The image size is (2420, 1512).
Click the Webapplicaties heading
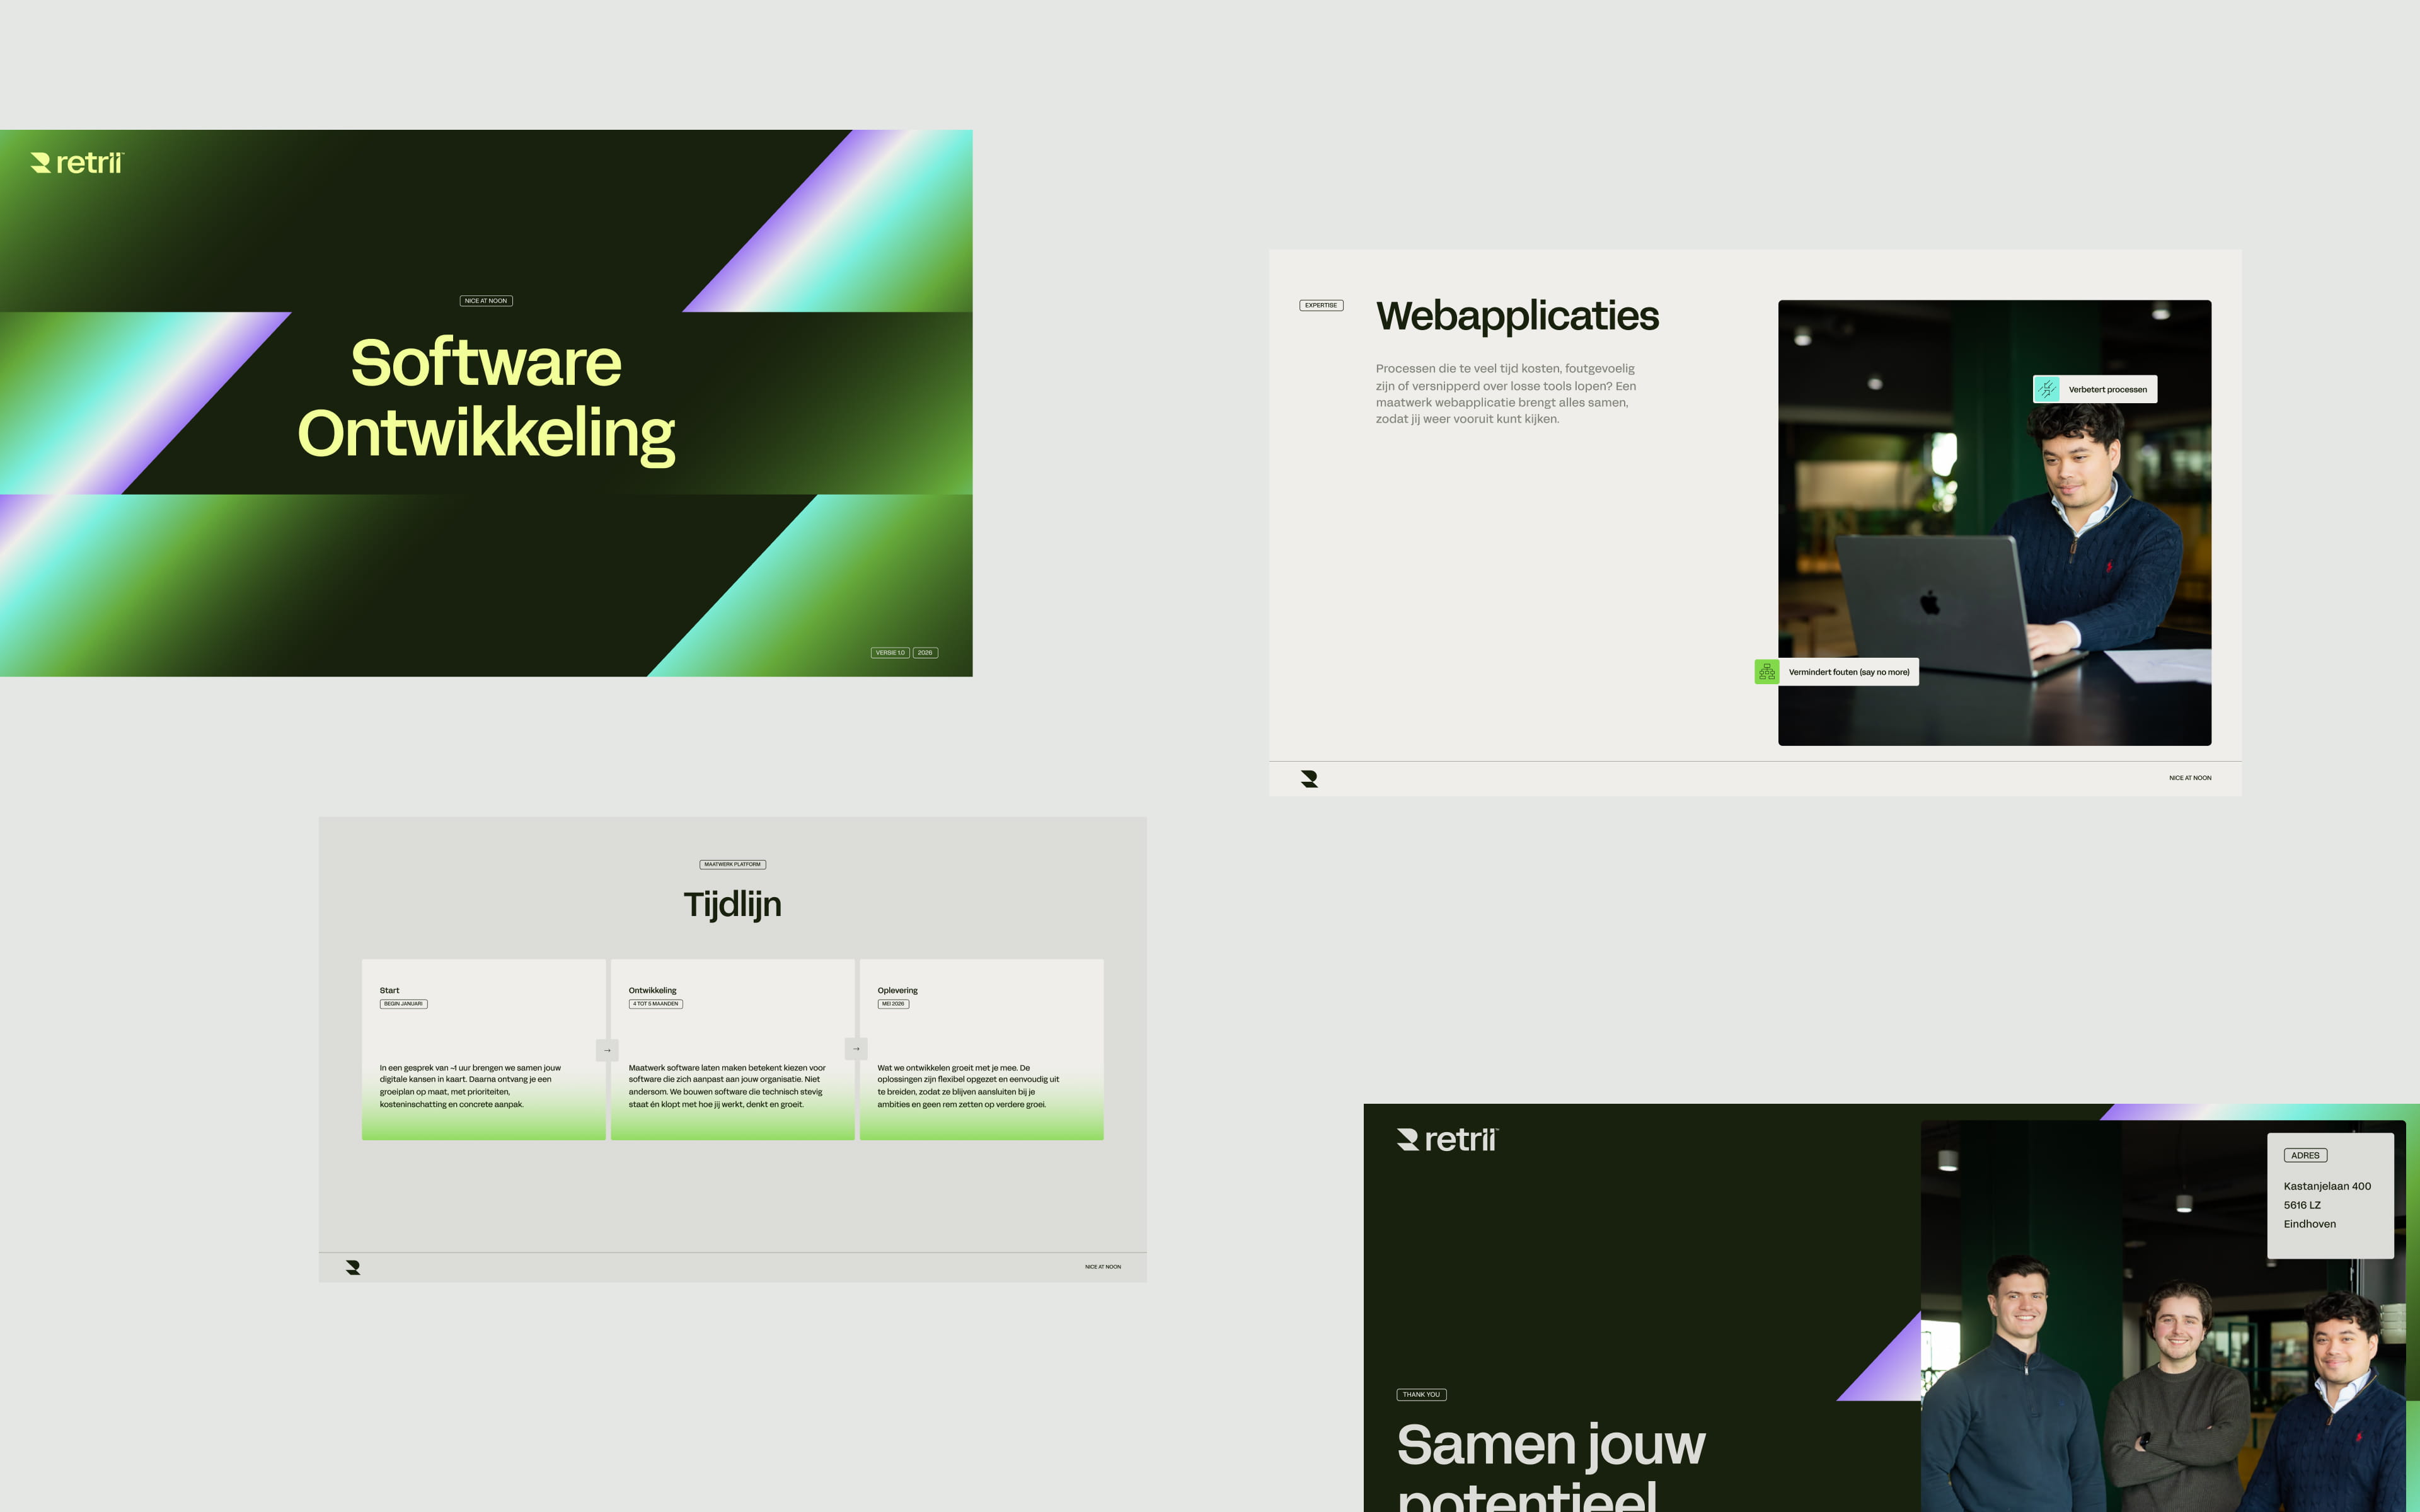(1517, 316)
